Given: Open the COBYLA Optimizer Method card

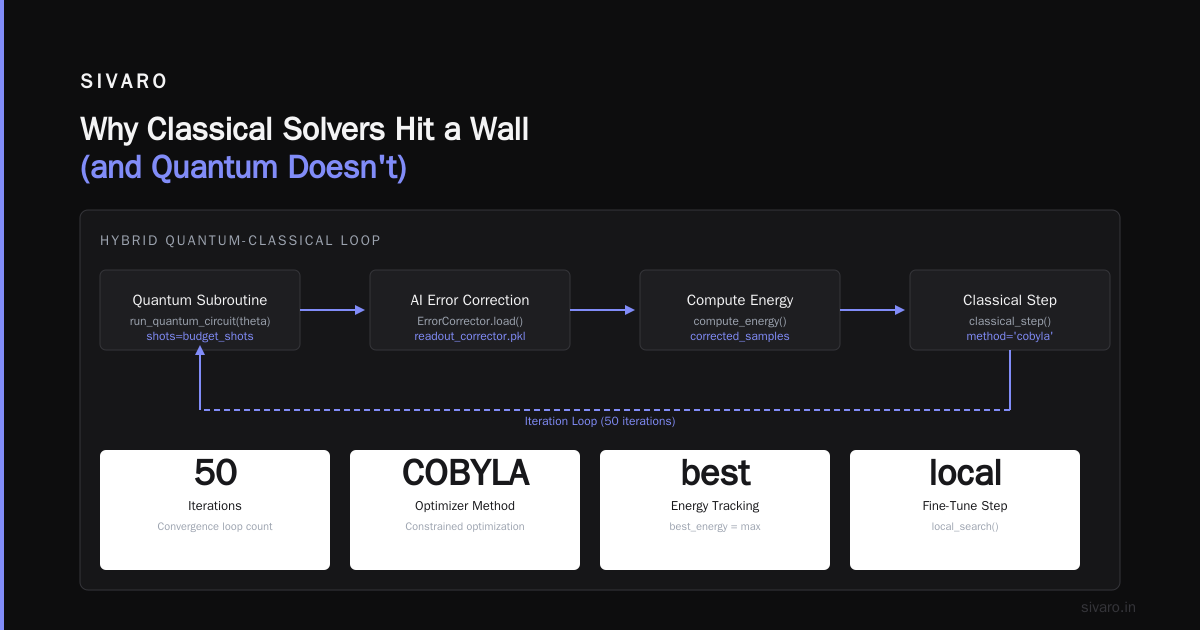Looking at the screenshot, I should [465, 510].
